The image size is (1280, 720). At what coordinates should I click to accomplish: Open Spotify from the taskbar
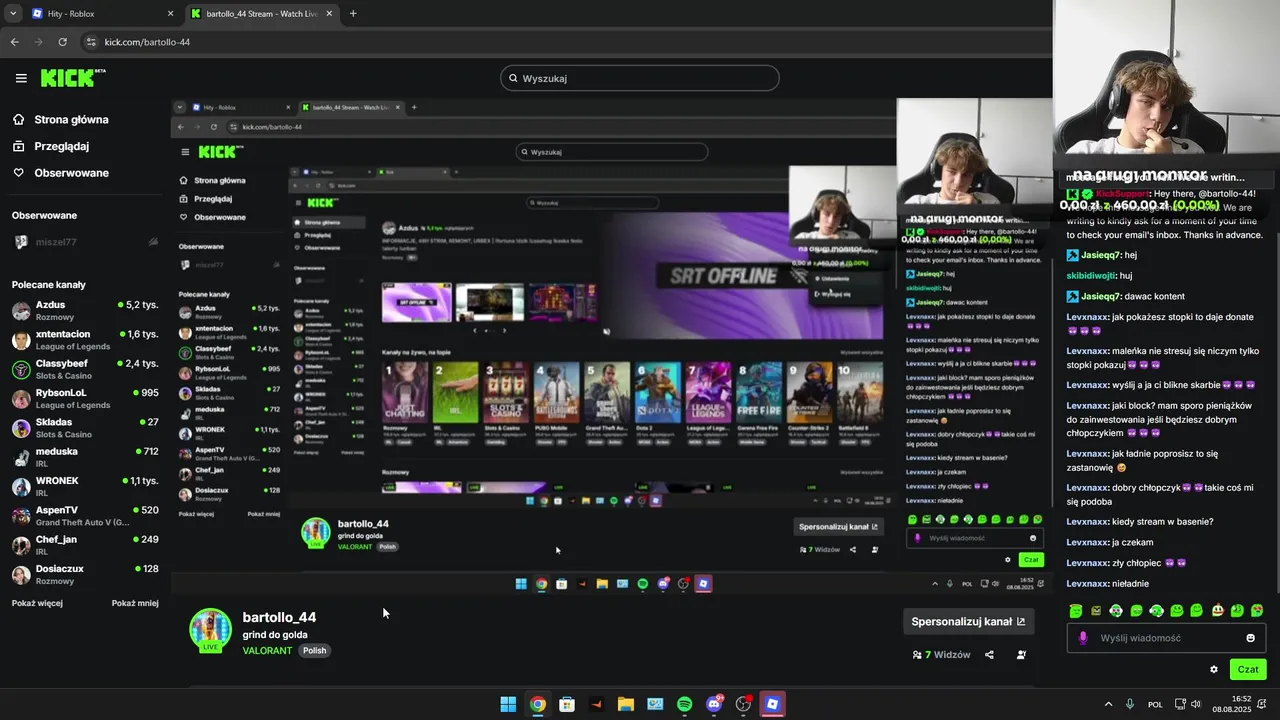(x=685, y=704)
